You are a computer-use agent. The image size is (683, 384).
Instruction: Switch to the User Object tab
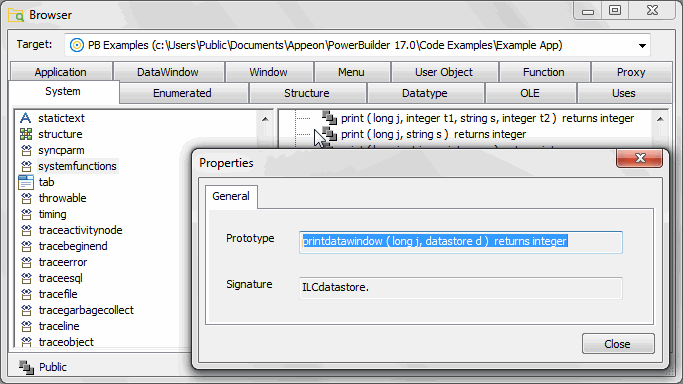[x=444, y=72]
